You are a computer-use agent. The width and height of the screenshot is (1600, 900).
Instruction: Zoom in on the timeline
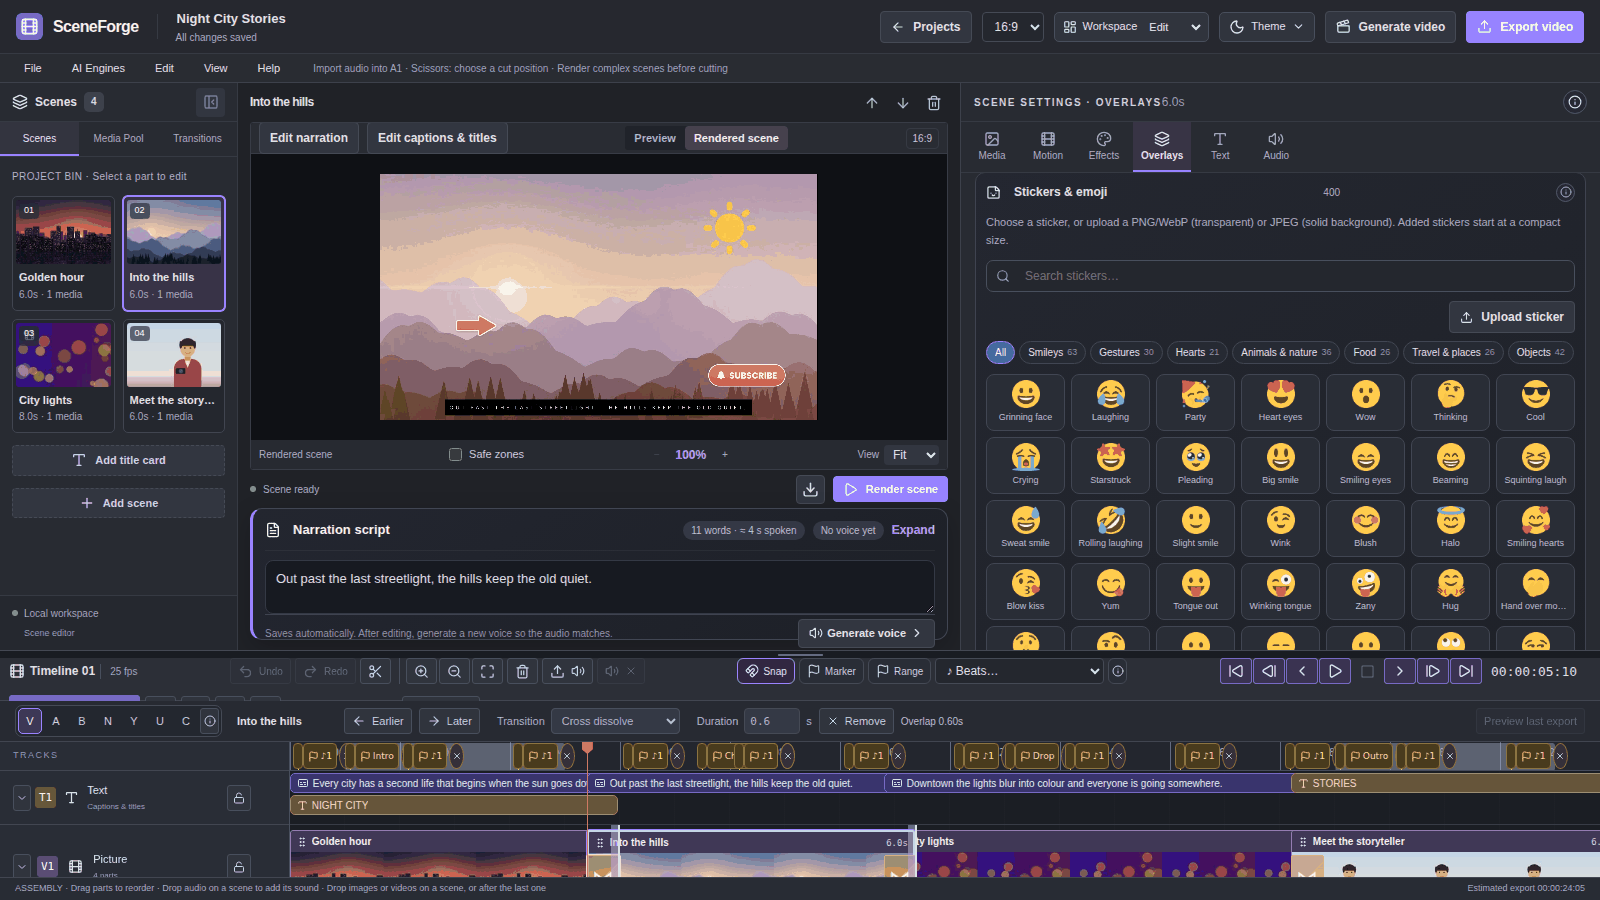421,671
